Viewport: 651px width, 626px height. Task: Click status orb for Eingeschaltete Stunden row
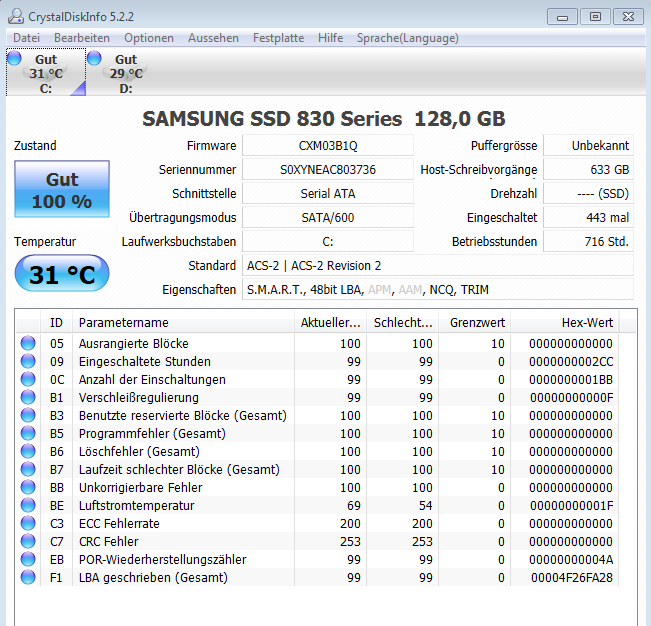(28, 361)
